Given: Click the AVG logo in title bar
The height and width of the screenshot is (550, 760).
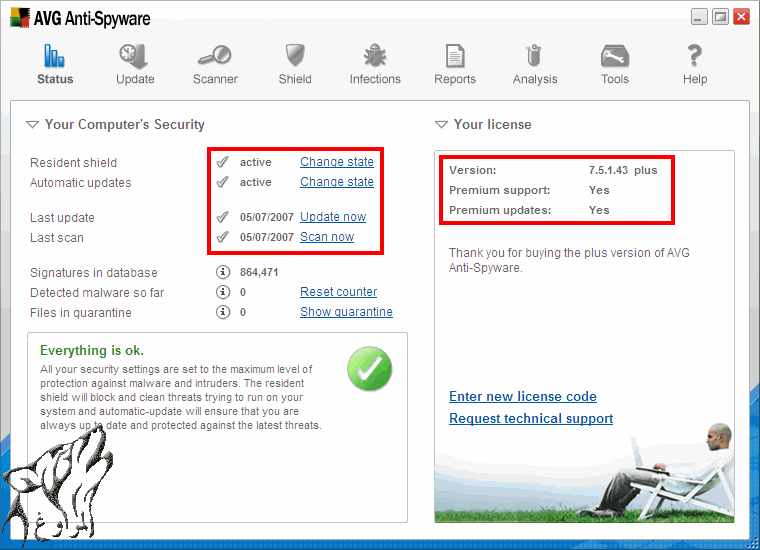Looking at the screenshot, I should coord(19,17).
